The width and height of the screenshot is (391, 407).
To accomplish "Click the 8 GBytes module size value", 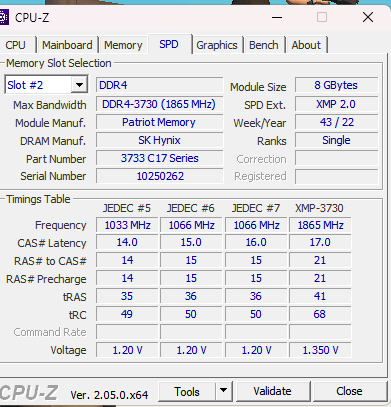I will pyautogui.click(x=336, y=85).
